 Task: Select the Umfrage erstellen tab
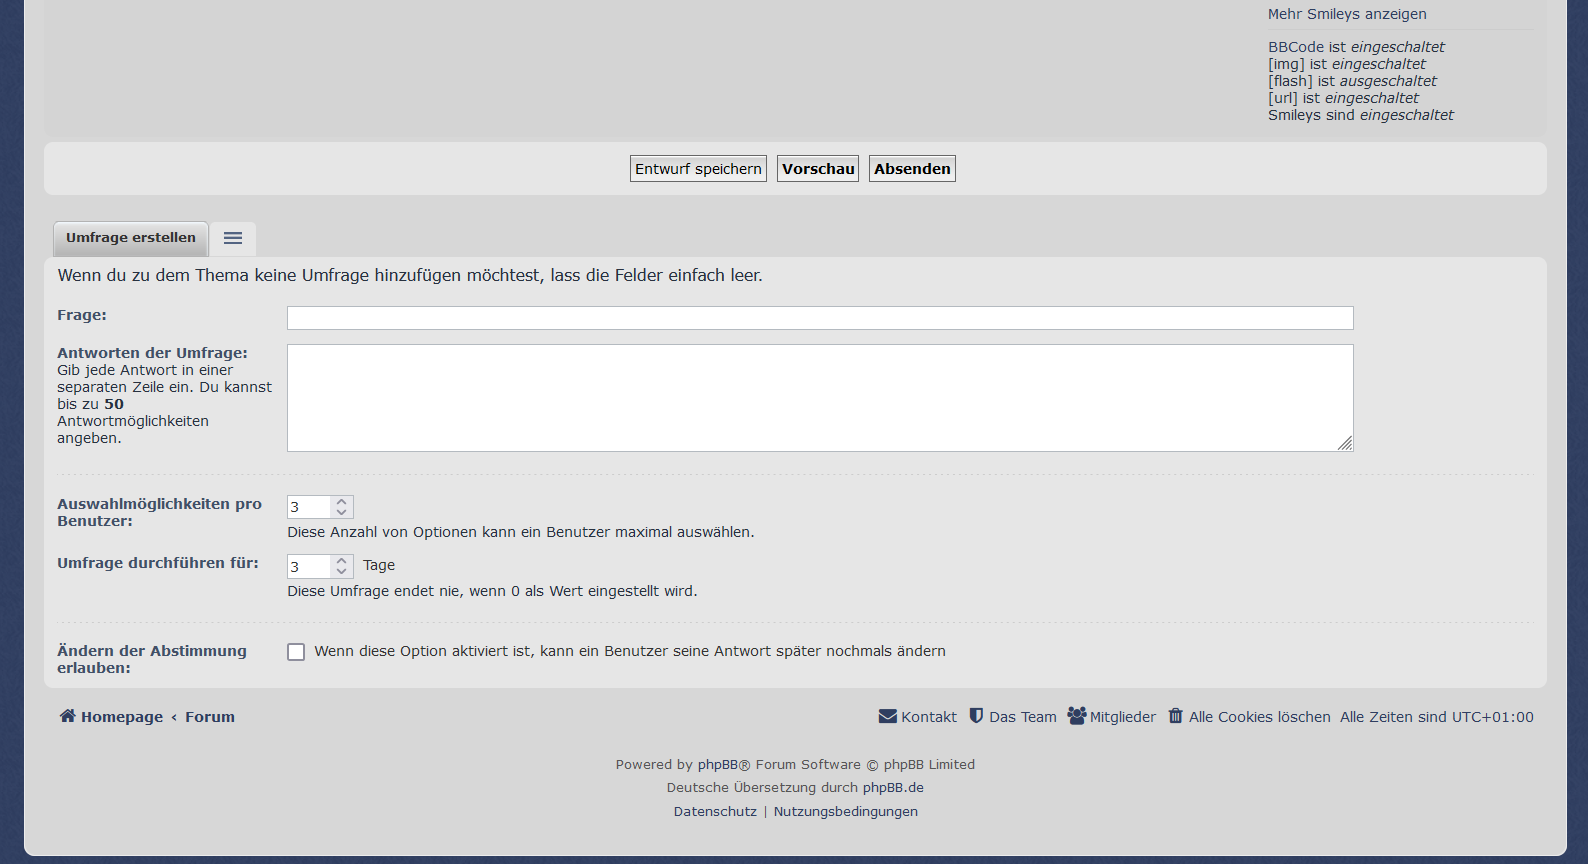coord(131,238)
